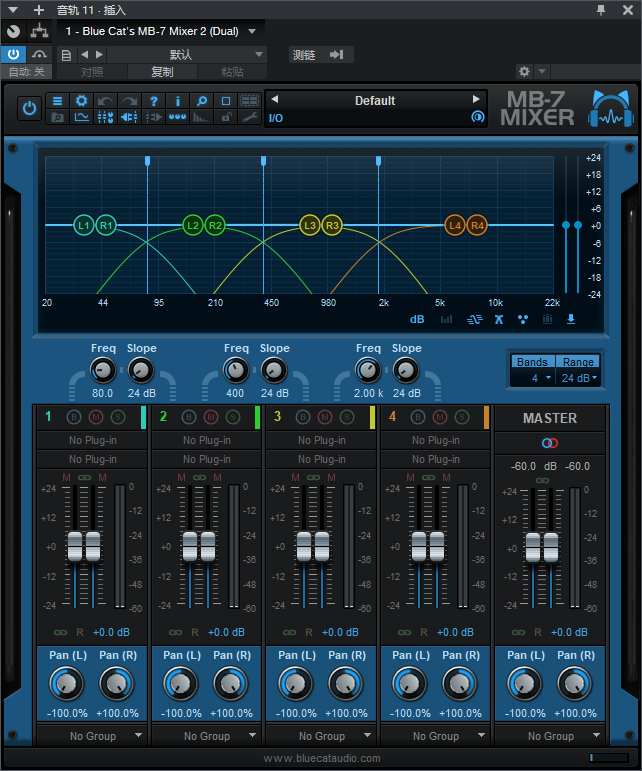Open the main menu hamburger icon
The width and height of the screenshot is (642, 771).
pos(58,101)
